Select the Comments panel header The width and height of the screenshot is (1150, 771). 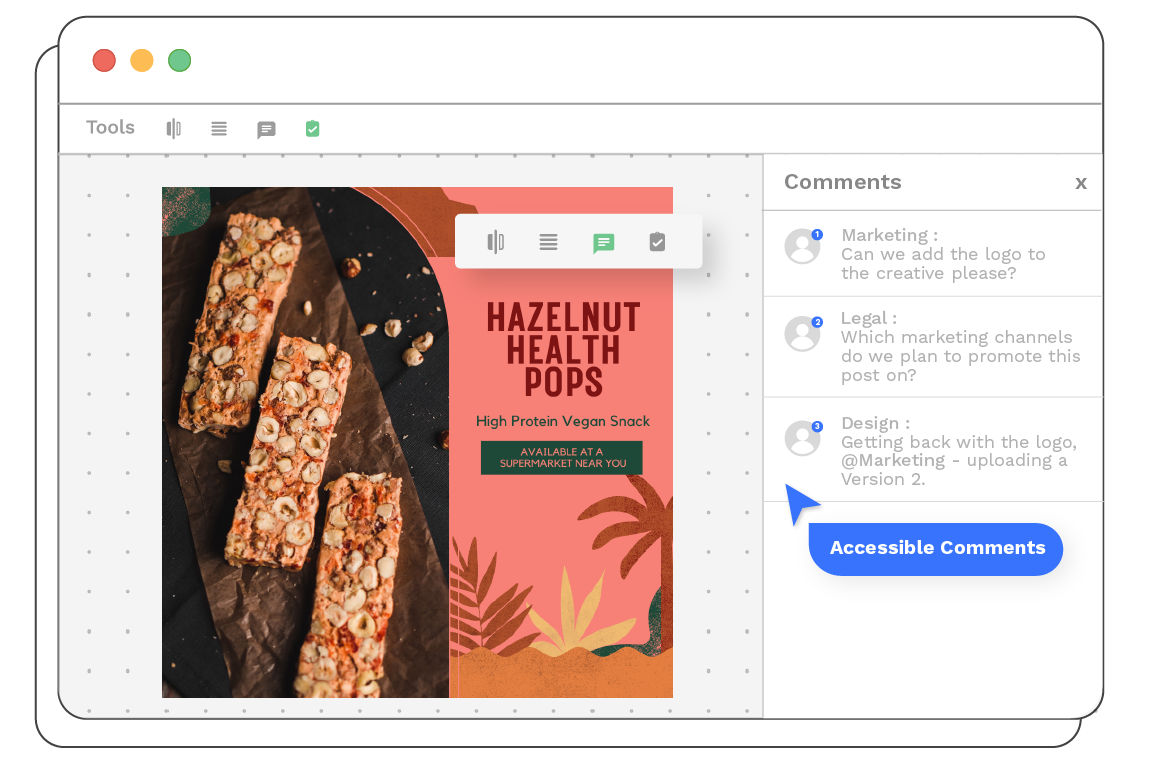click(x=843, y=182)
